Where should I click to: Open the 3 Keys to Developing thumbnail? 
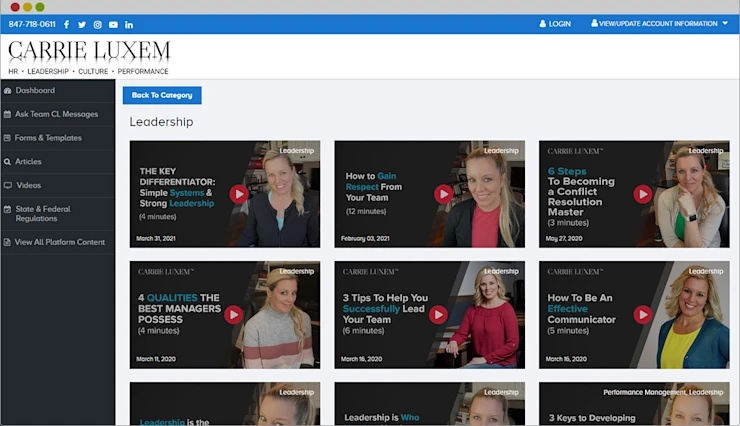[x=634, y=404]
